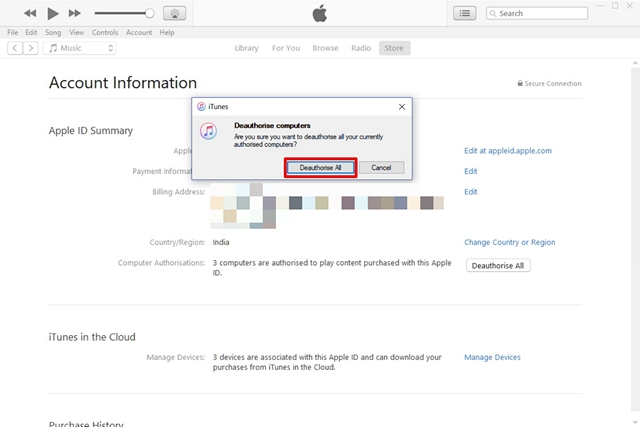Open the View menu
640x427 pixels.
[x=76, y=32]
